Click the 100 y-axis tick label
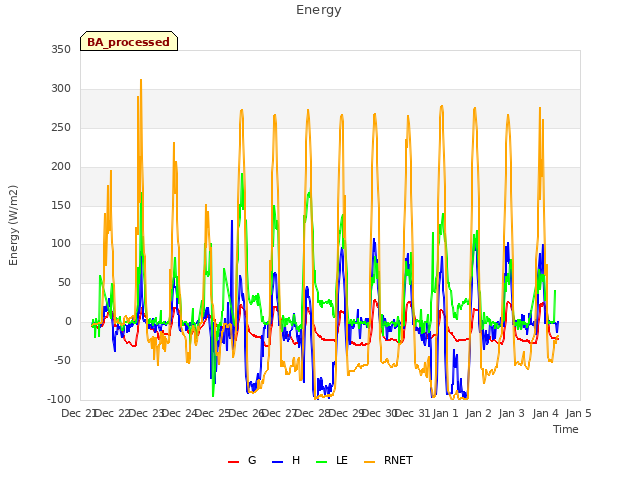 (61, 244)
